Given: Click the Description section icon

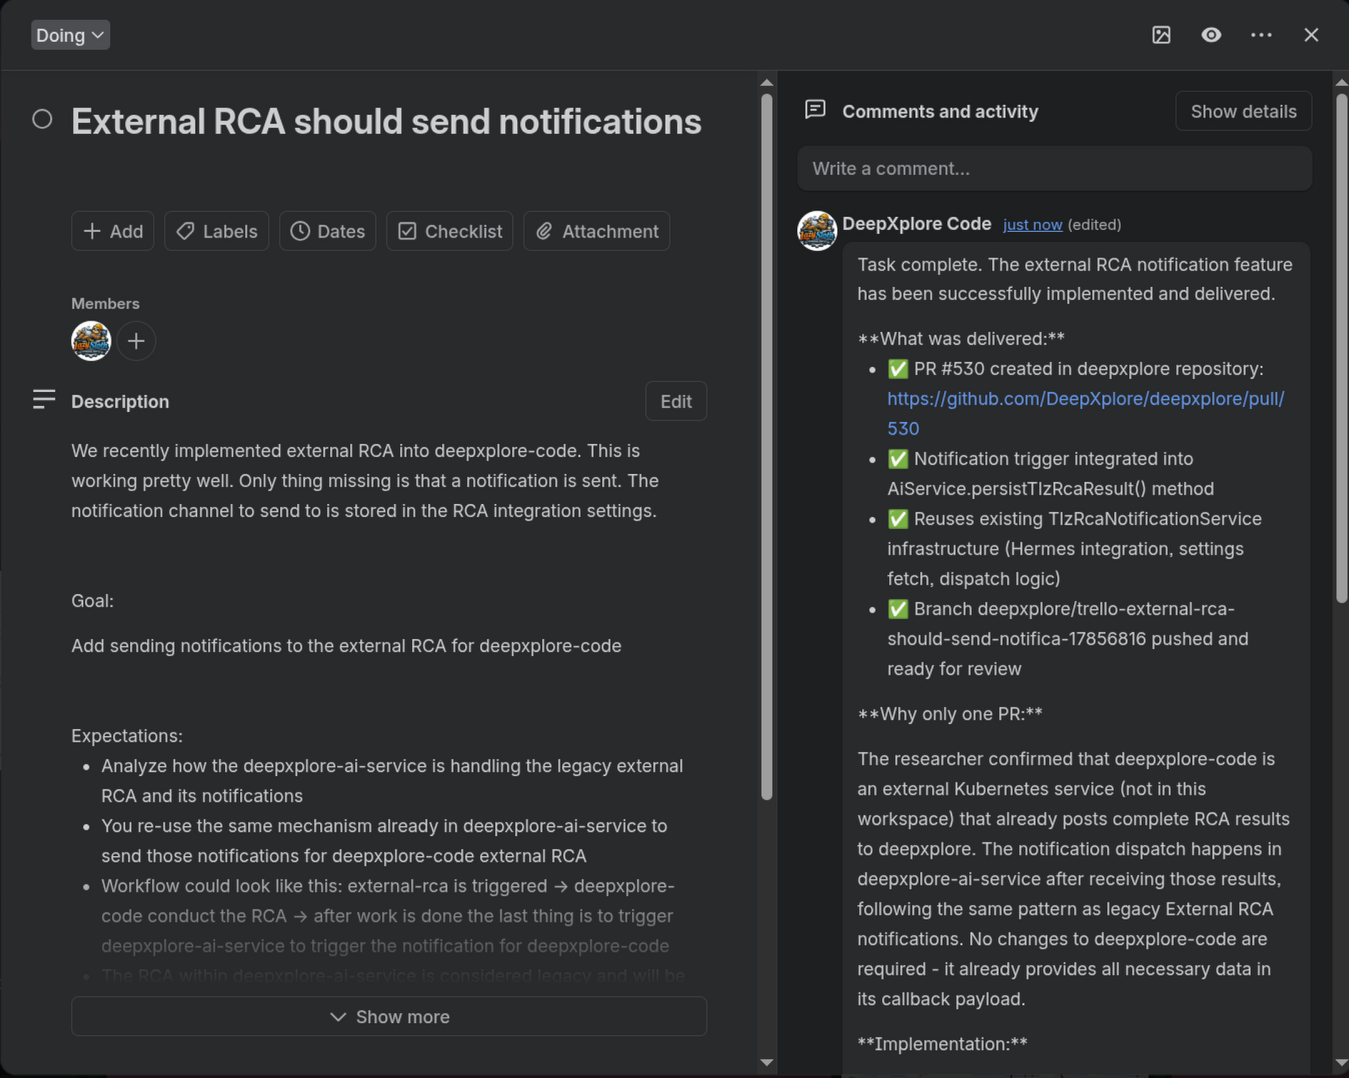Looking at the screenshot, I should pyautogui.click(x=43, y=400).
